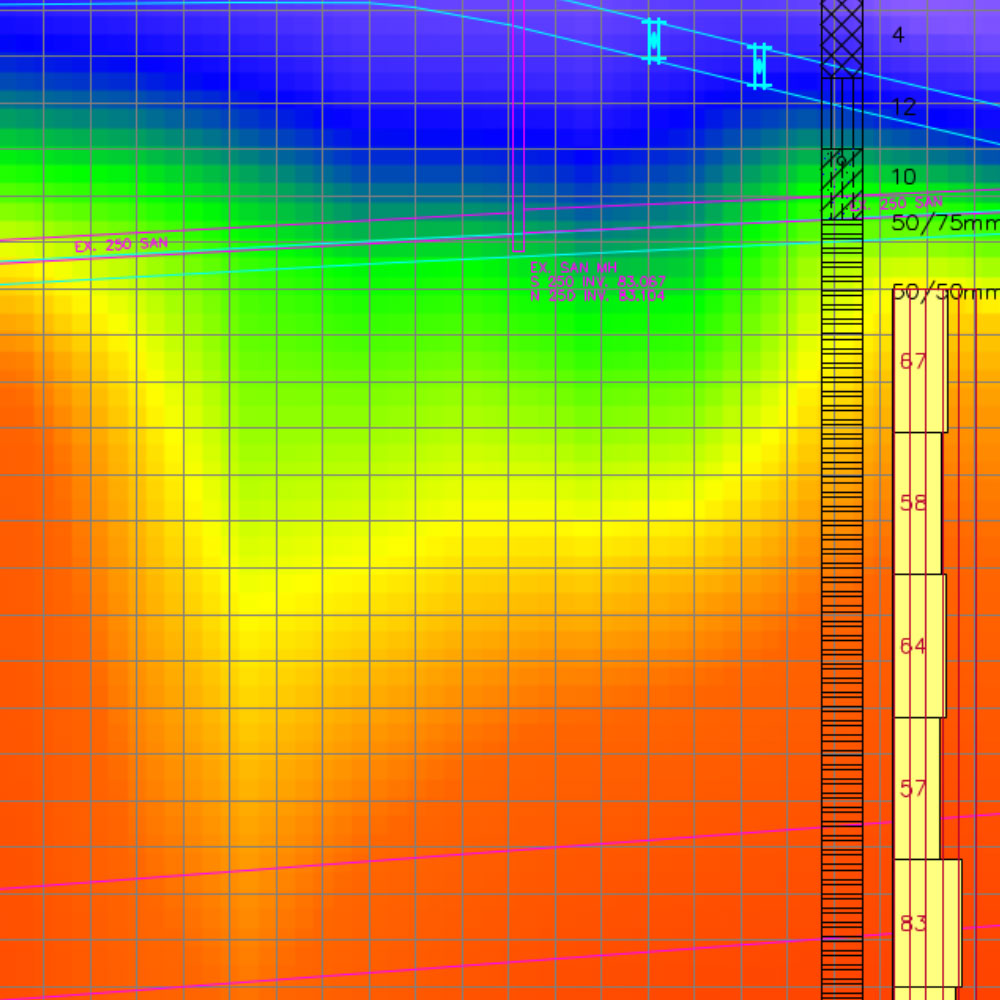
Task: Click the 'N 250 INV. 83.104' text
Action: click(598, 295)
